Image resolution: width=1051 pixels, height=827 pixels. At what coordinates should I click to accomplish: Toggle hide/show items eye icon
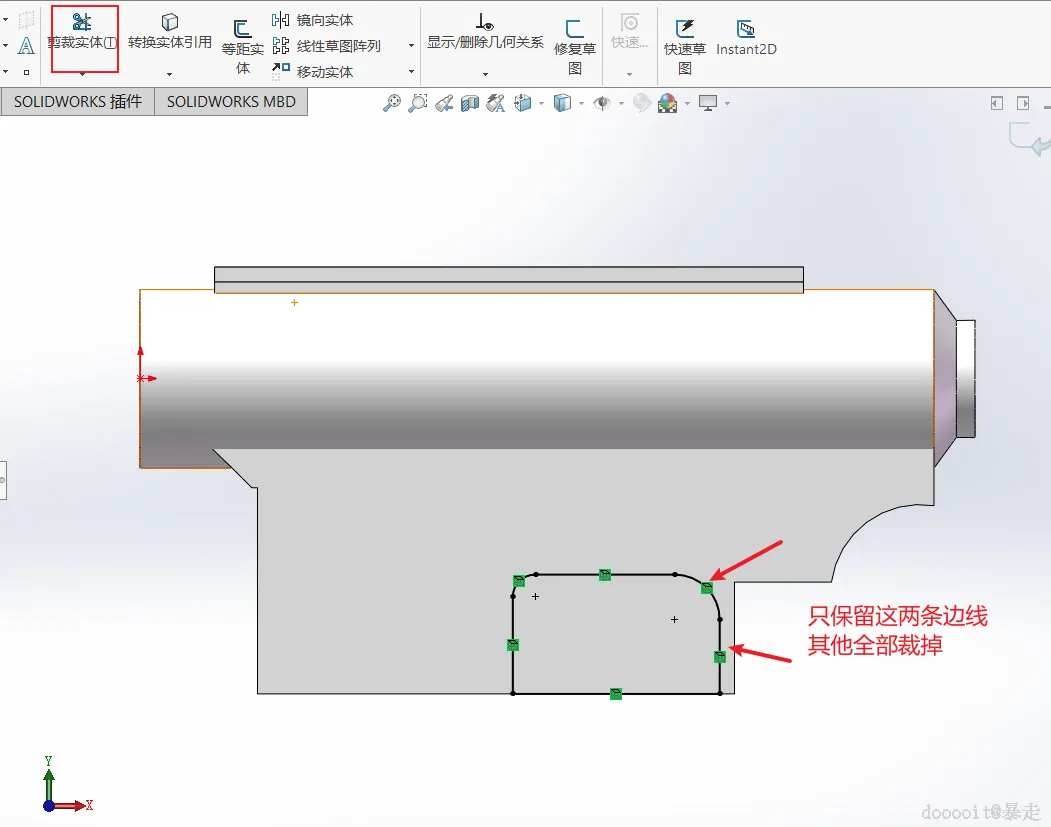603,103
